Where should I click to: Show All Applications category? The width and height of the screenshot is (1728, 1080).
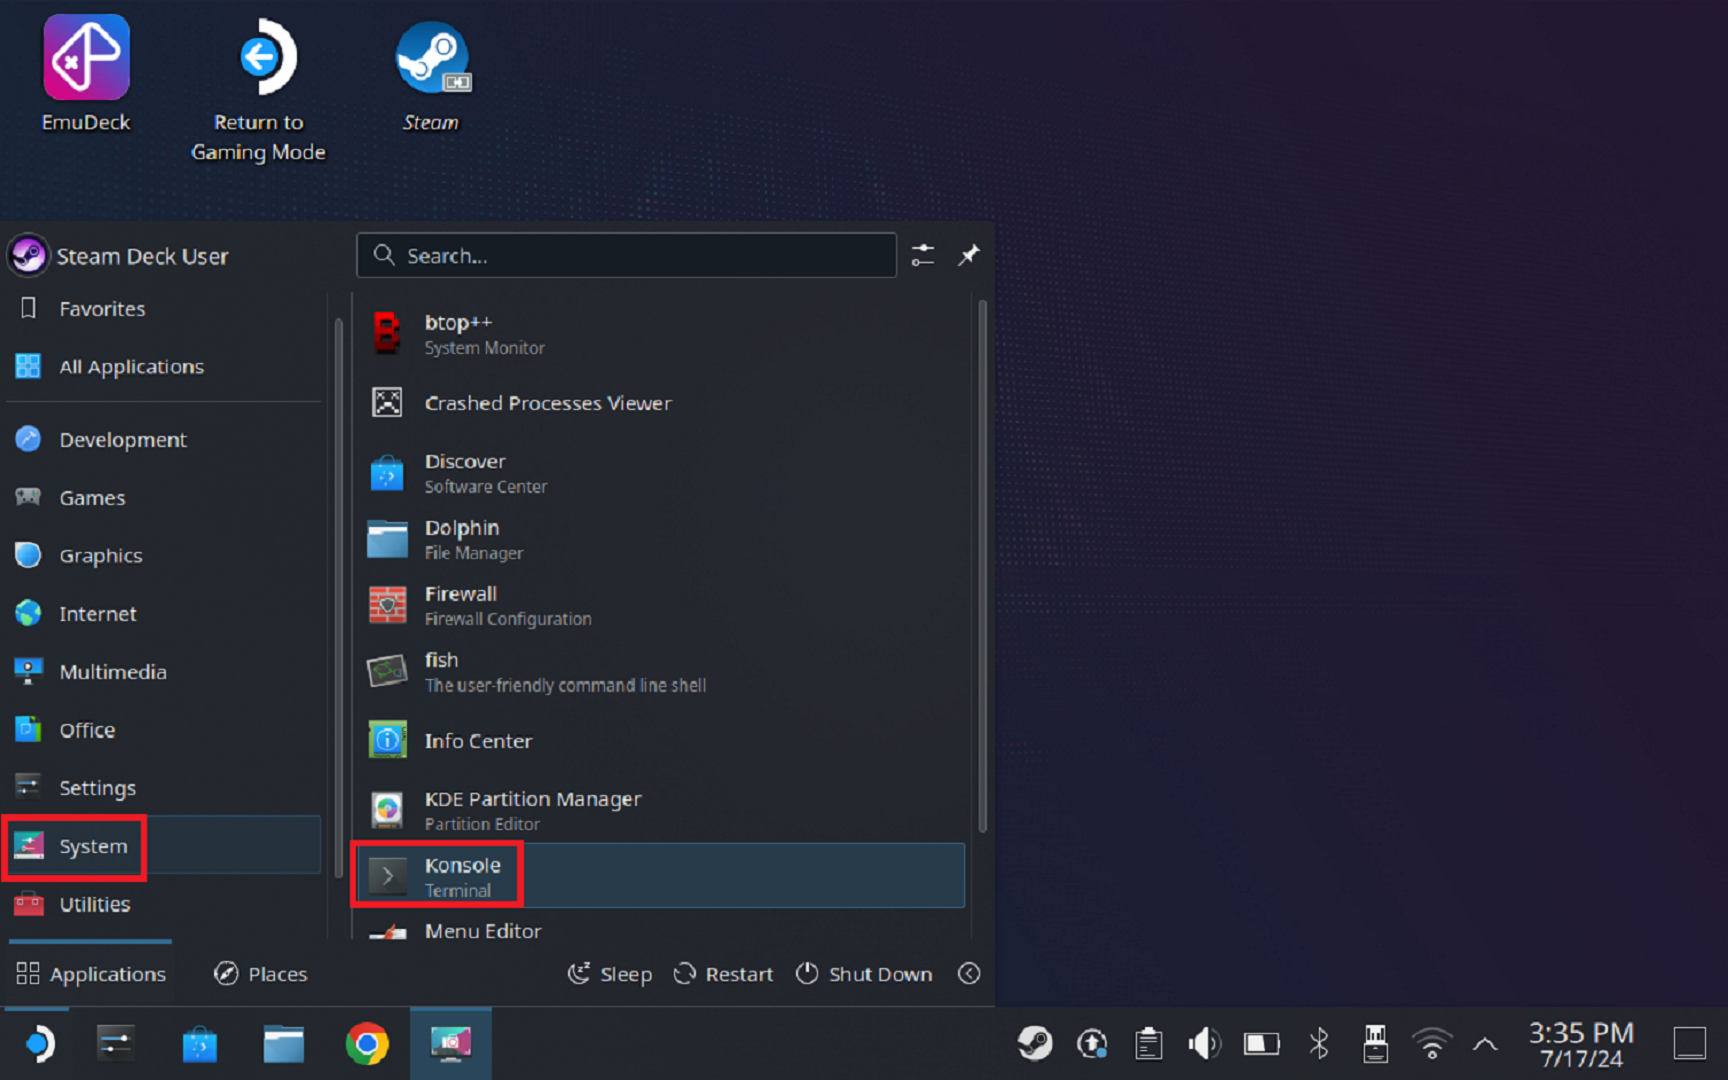click(x=164, y=367)
